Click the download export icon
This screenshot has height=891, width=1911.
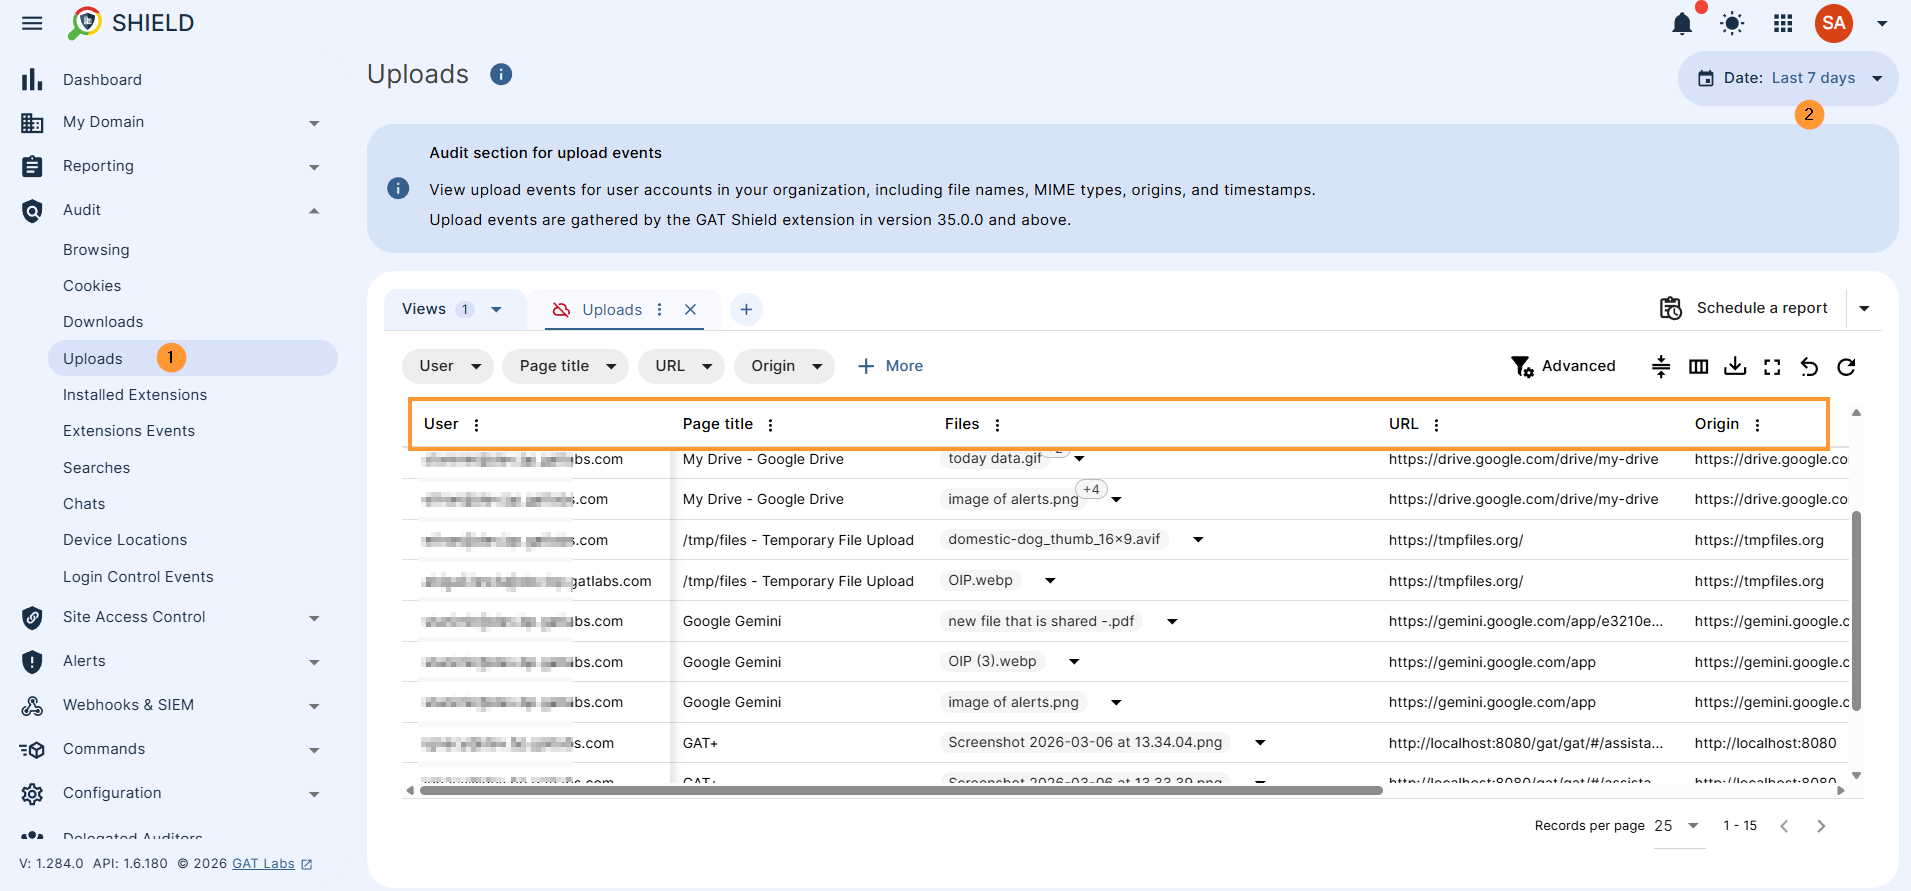[x=1735, y=367]
